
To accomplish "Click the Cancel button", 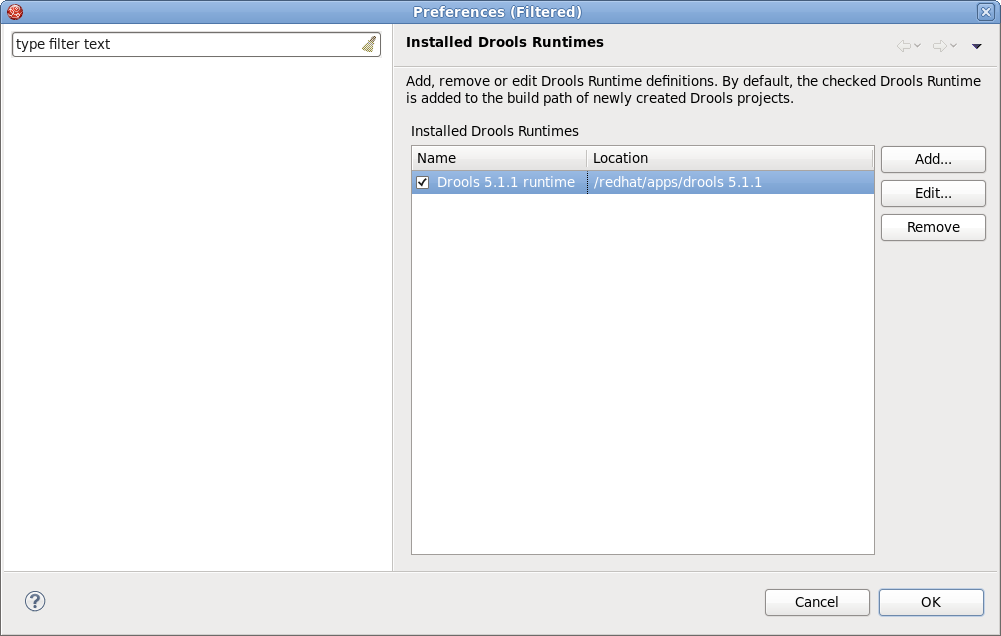I will tap(817, 602).
